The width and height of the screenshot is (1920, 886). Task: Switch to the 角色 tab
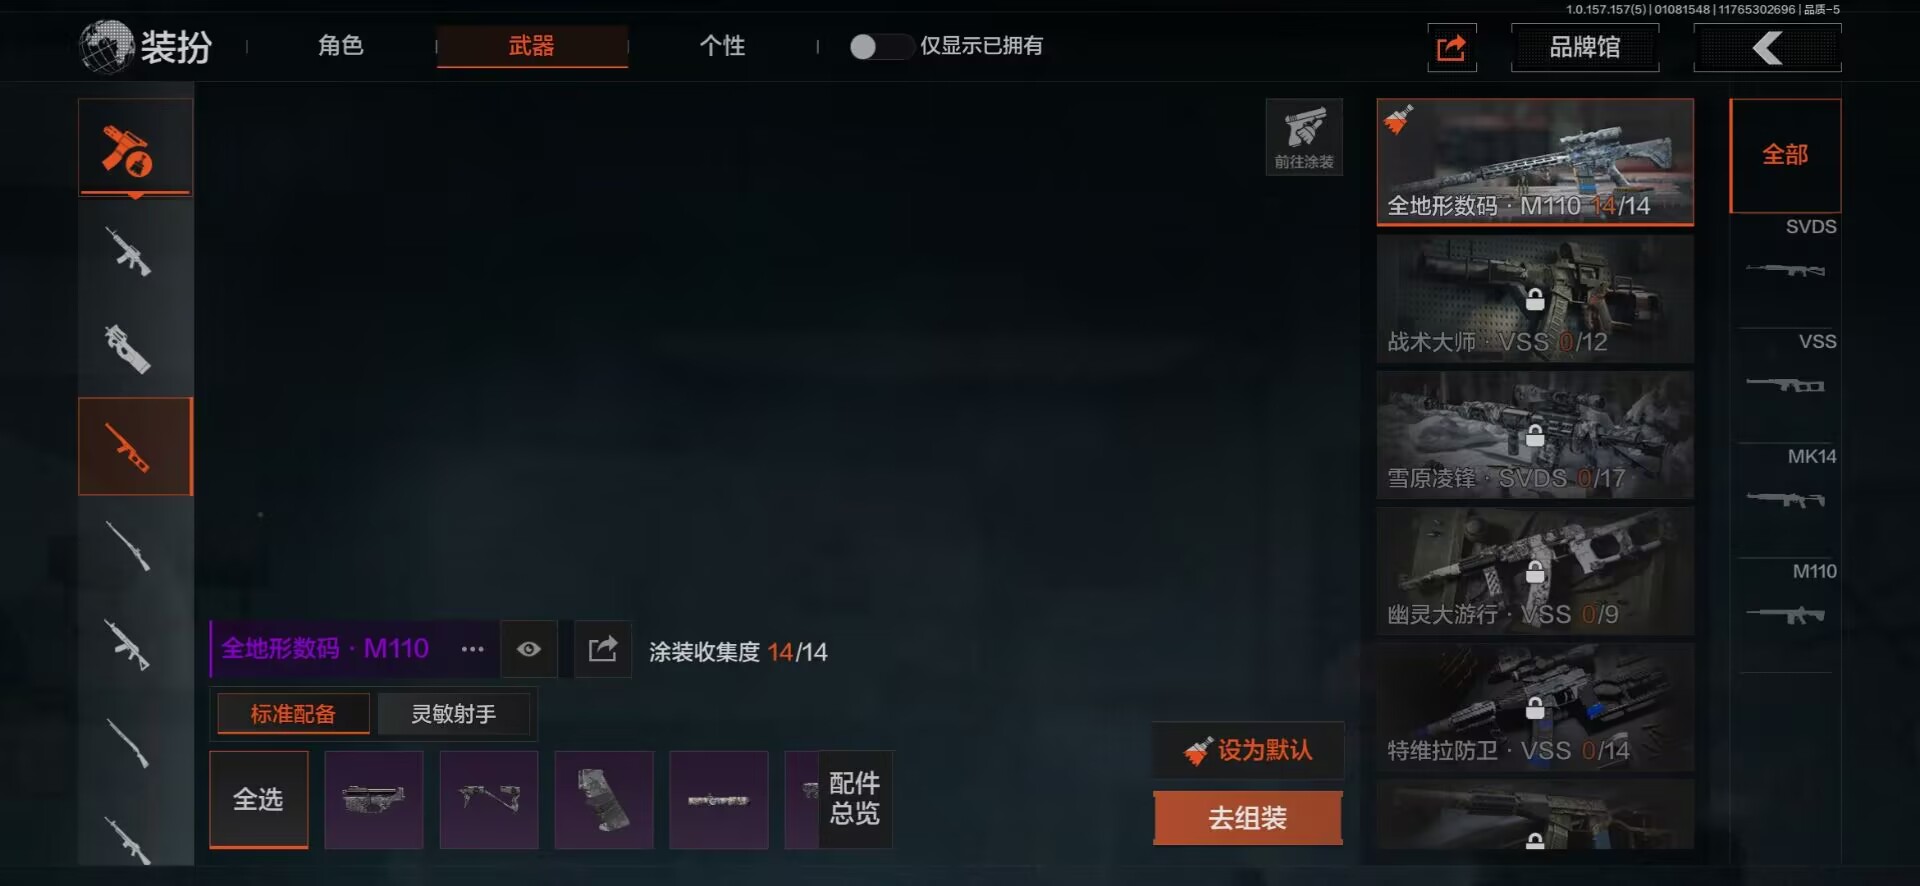click(x=340, y=46)
